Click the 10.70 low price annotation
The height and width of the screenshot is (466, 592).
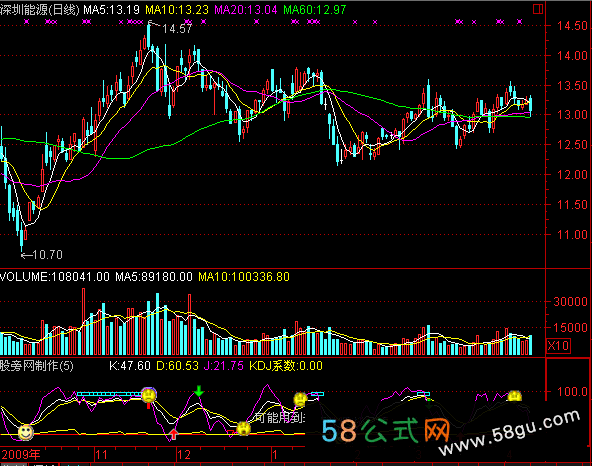pyautogui.click(x=48, y=255)
